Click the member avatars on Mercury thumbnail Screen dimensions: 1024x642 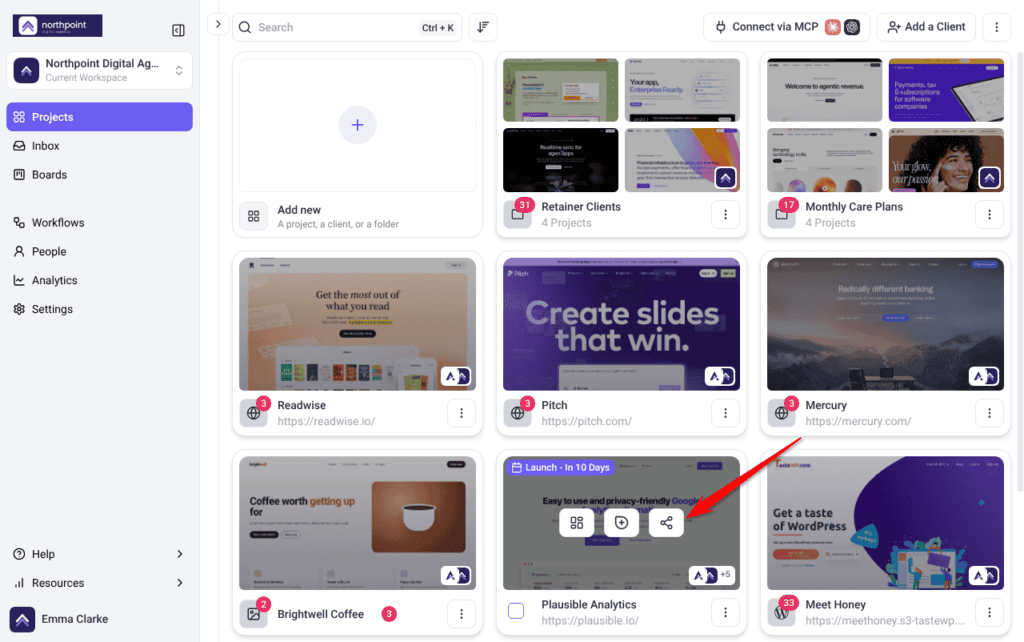coord(984,376)
